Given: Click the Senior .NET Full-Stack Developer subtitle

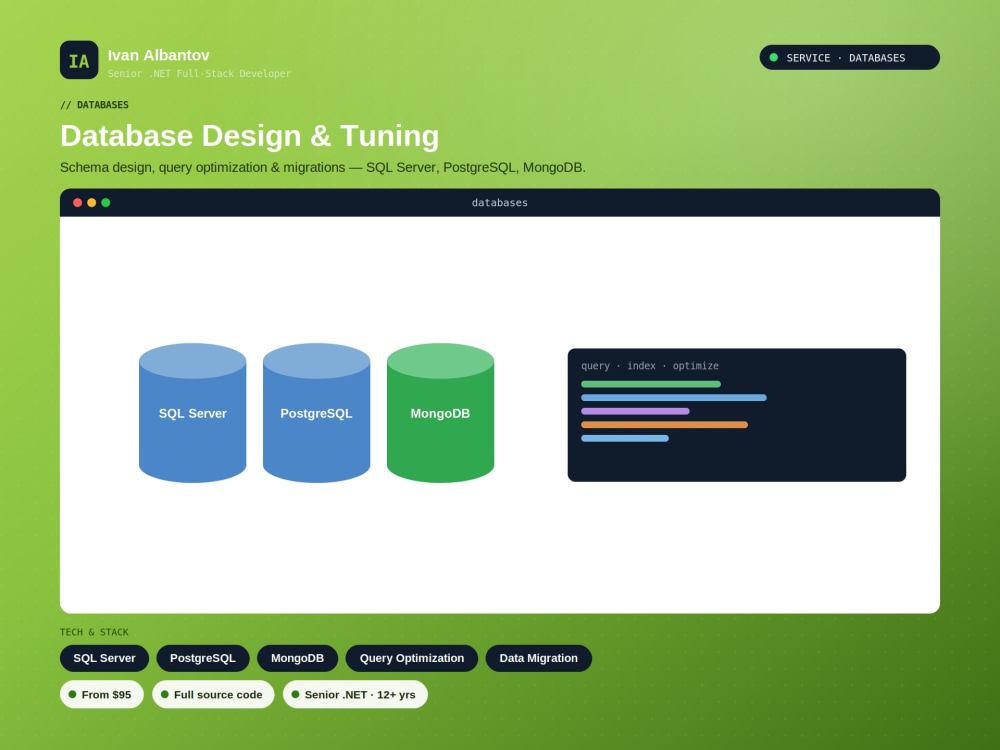Looking at the screenshot, I should (x=199, y=74).
